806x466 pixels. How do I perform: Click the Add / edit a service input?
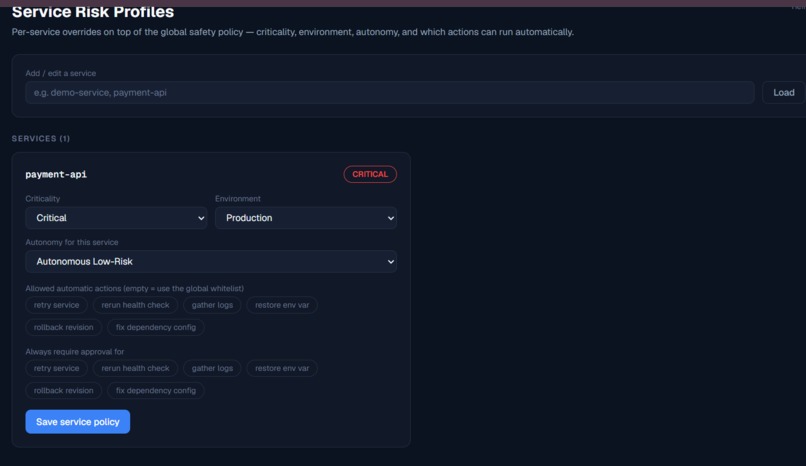(390, 92)
